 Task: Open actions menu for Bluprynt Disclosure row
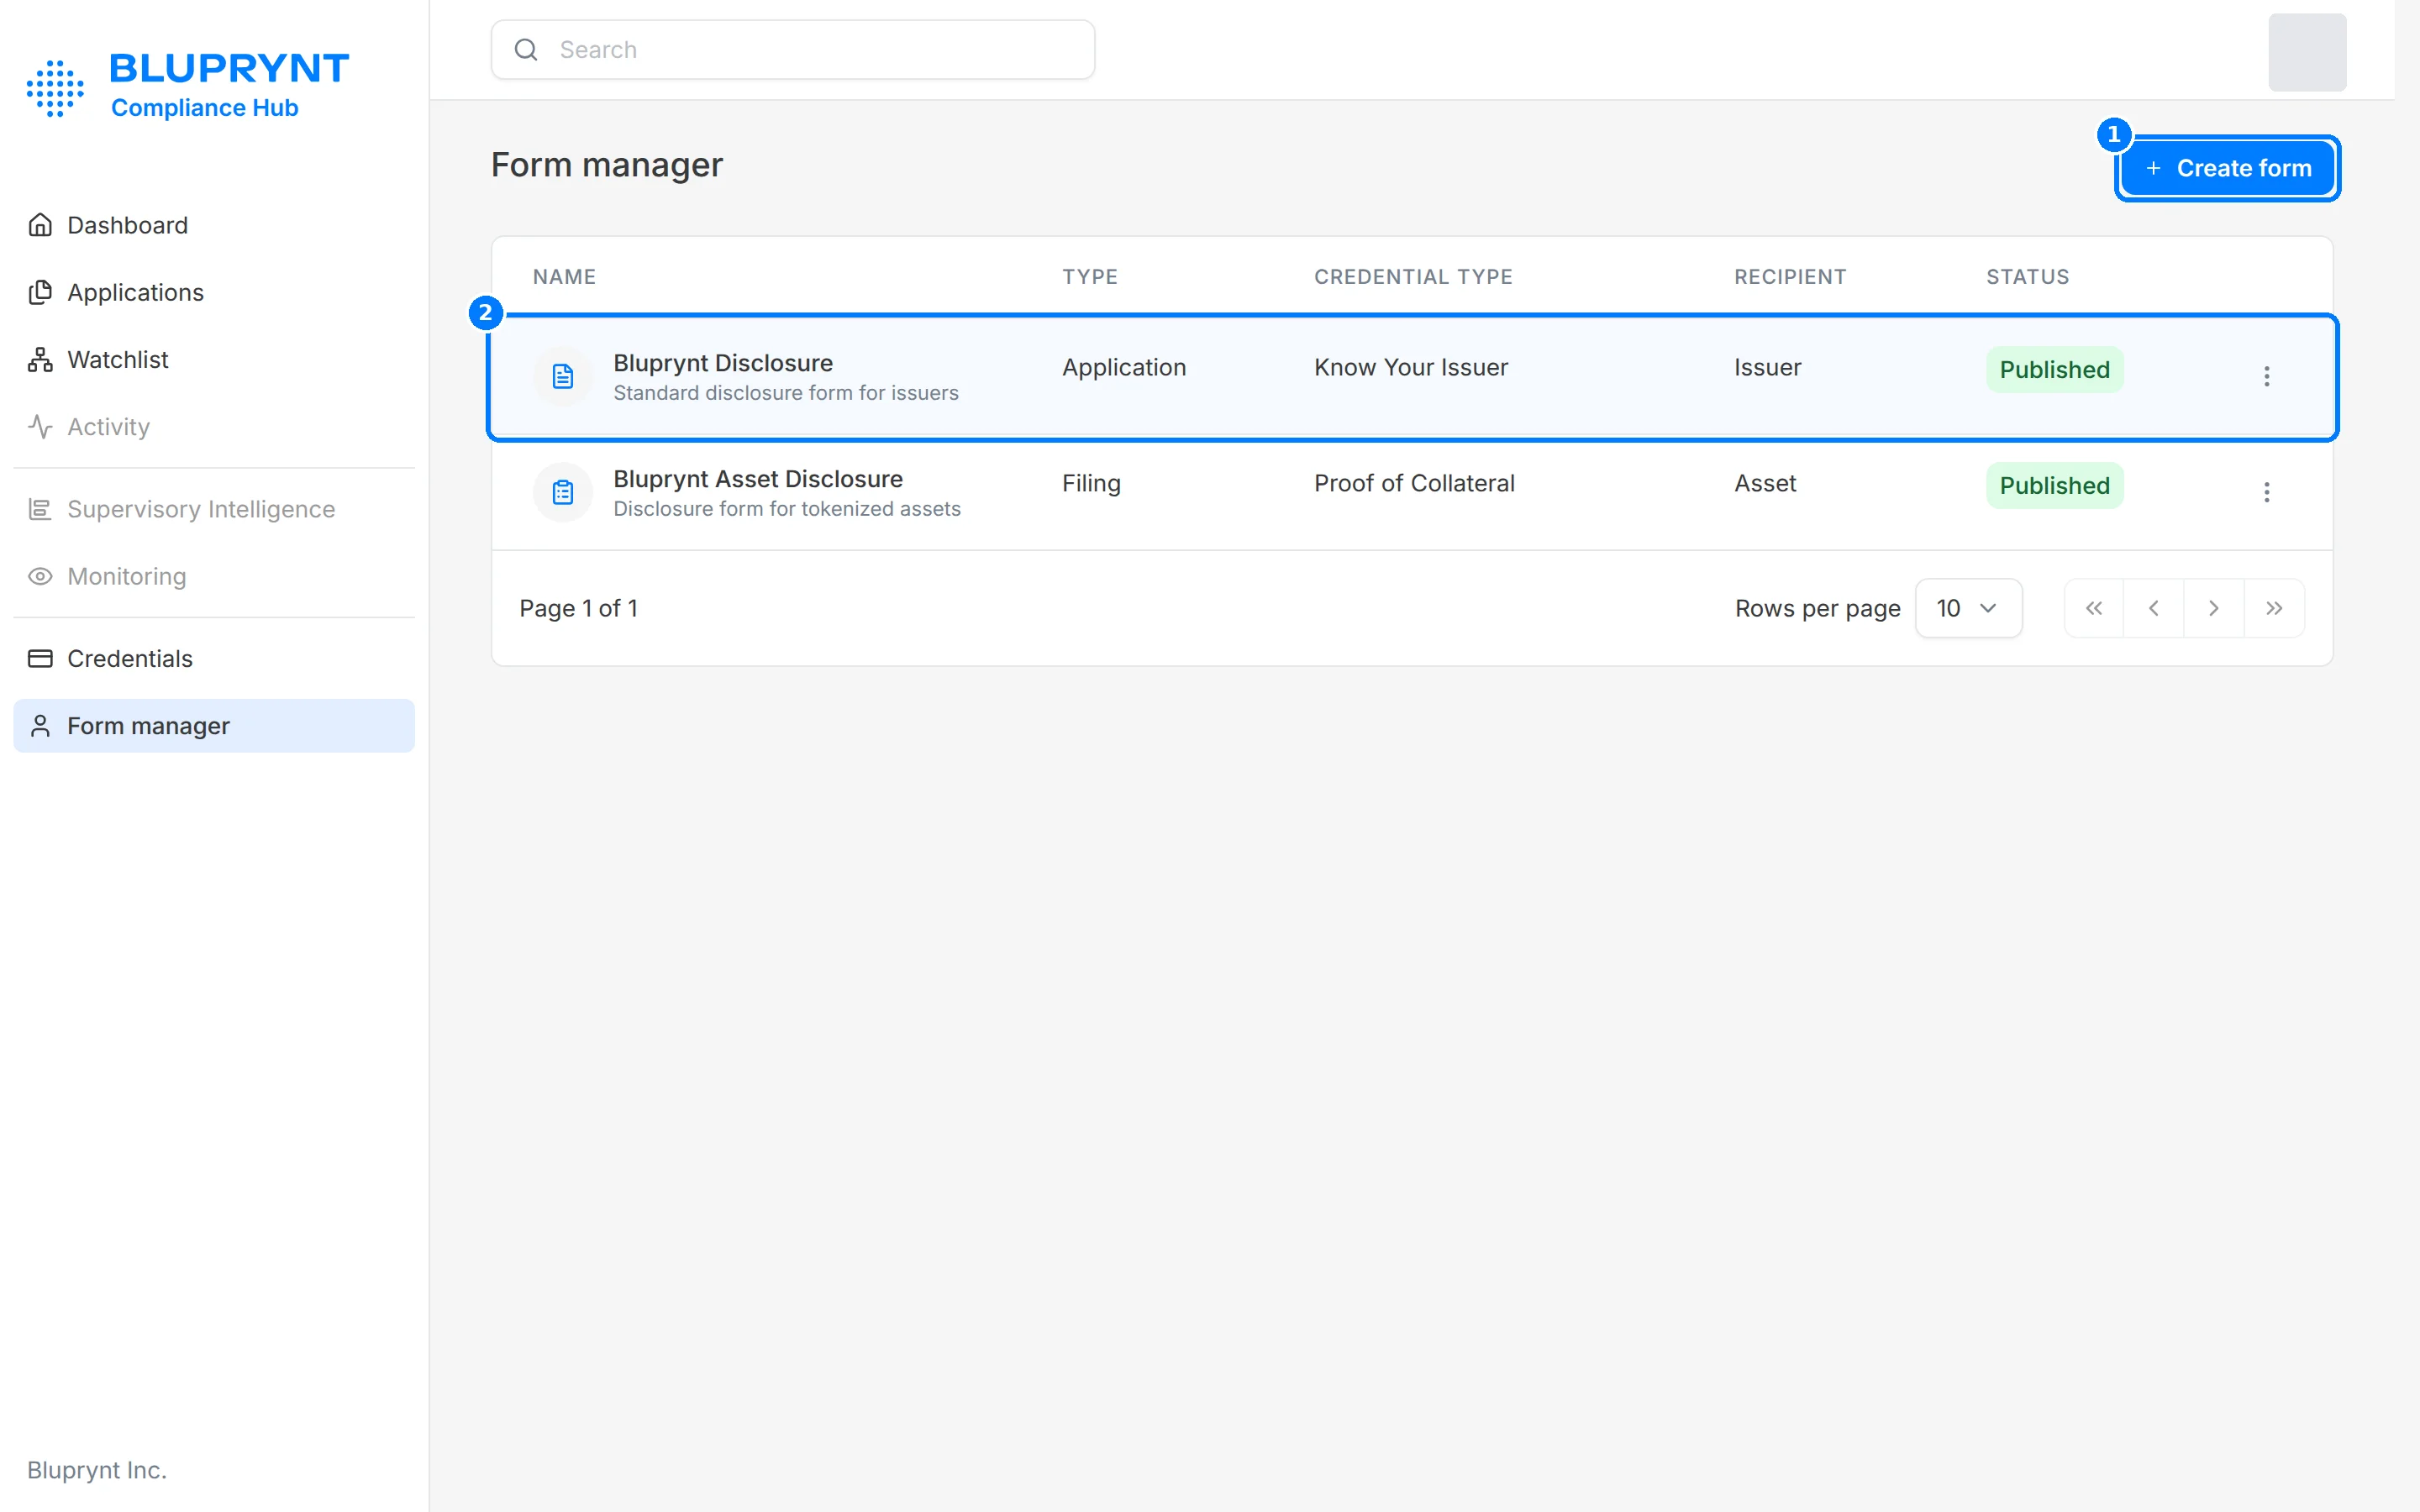(2267, 376)
